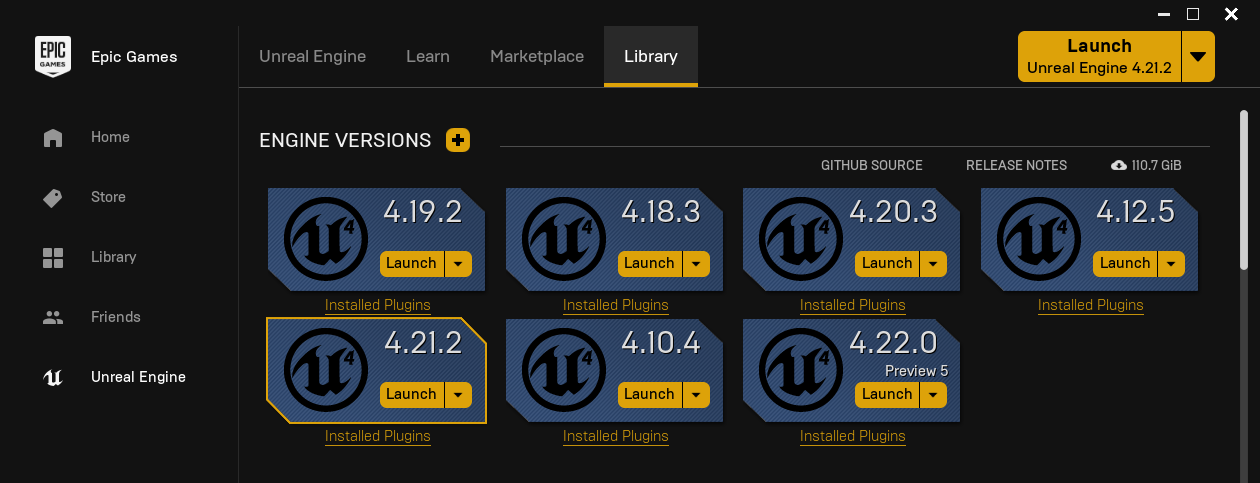Click the Unreal logo on the 4.12.5 card
Screen dimensions: 1260x483
(1038, 239)
